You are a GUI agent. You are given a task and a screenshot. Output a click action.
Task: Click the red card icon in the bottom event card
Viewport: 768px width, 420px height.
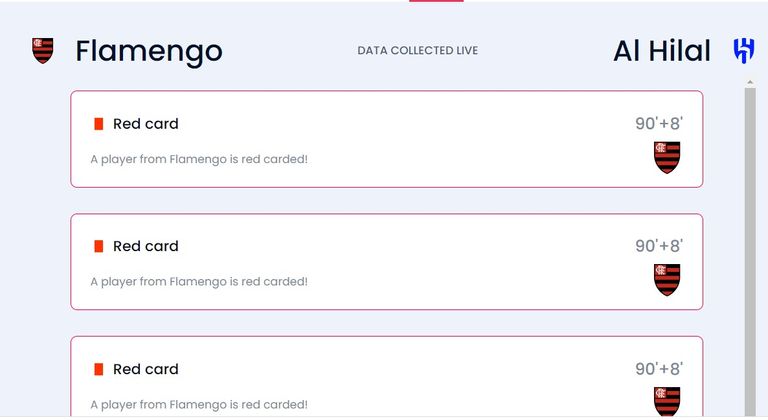(99, 369)
